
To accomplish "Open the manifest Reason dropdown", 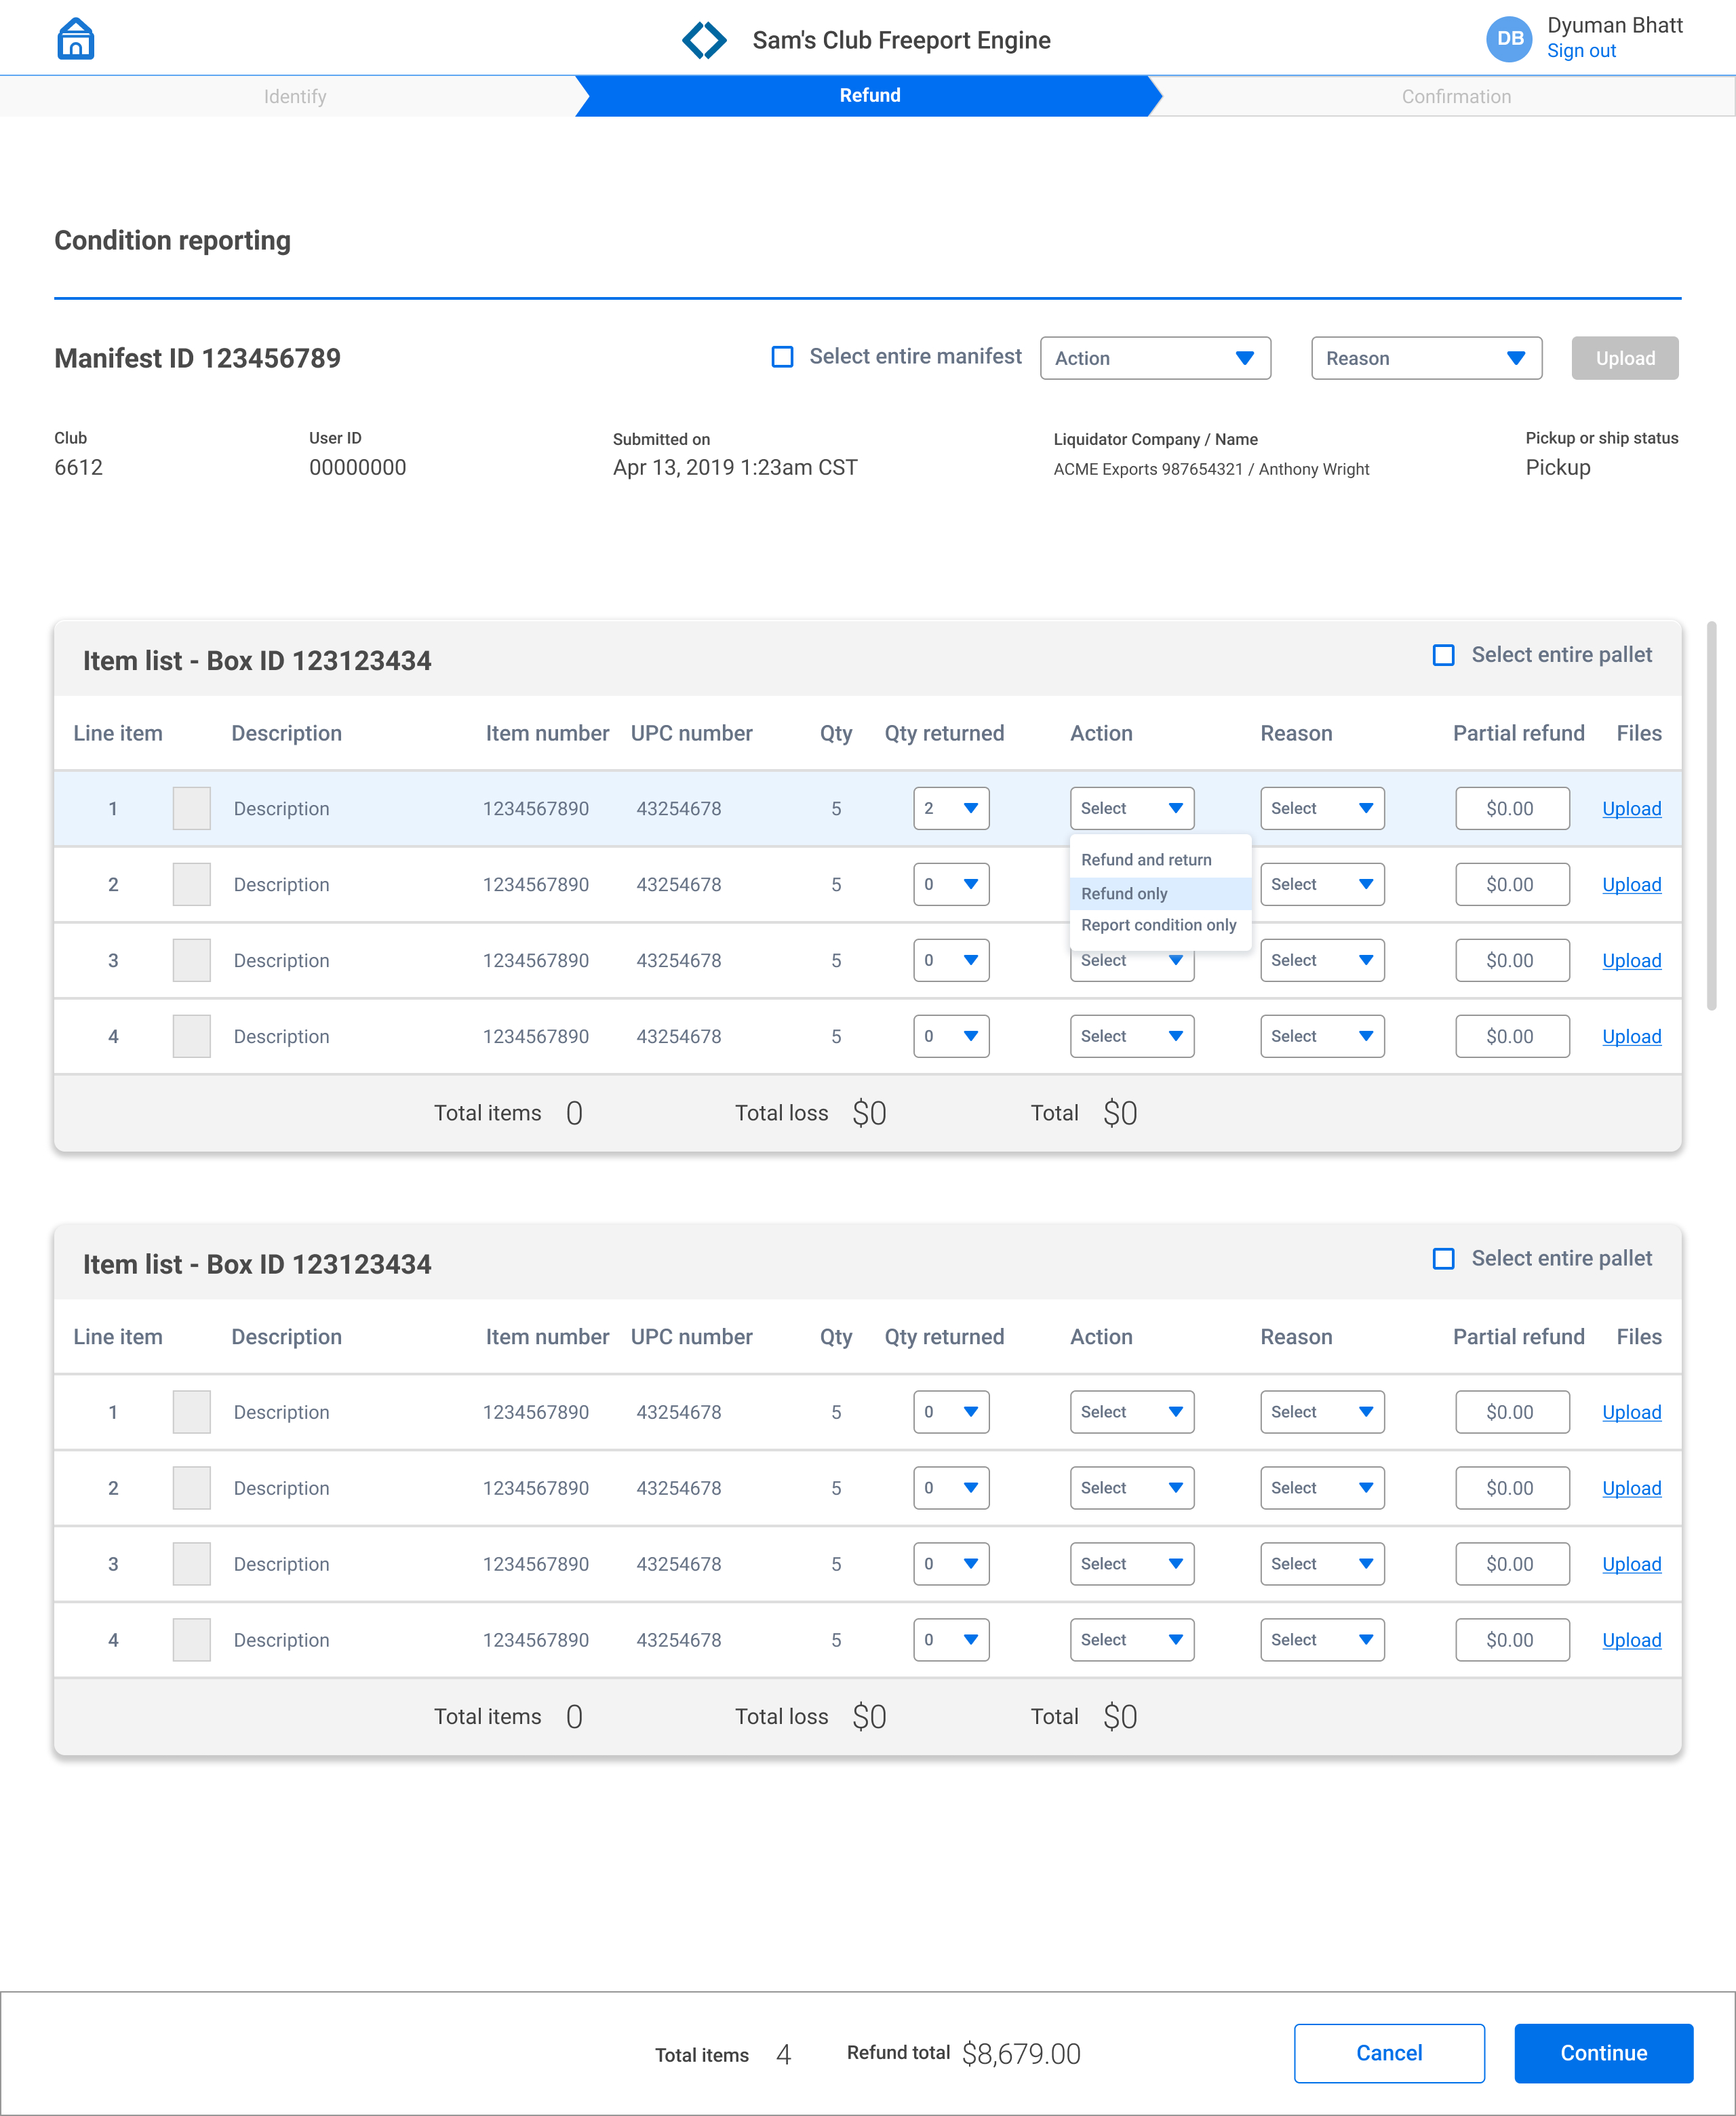I will tap(1426, 358).
